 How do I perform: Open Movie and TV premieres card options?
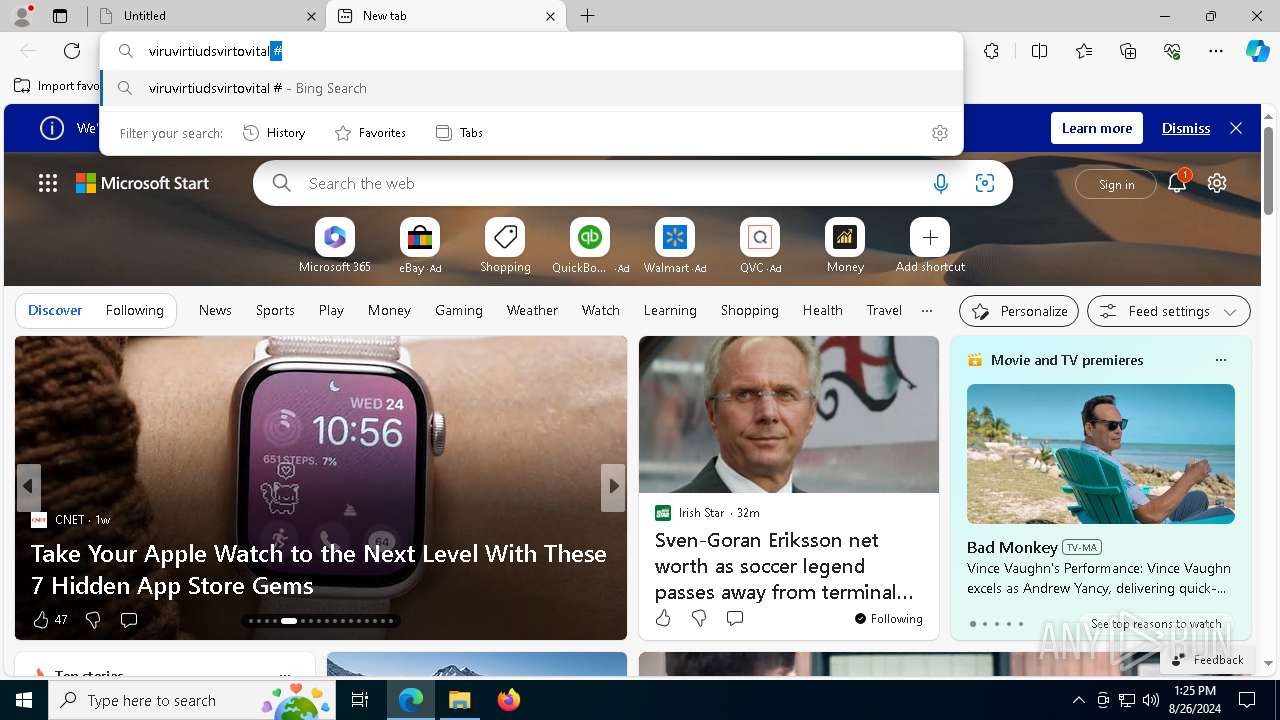click(x=1220, y=360)
